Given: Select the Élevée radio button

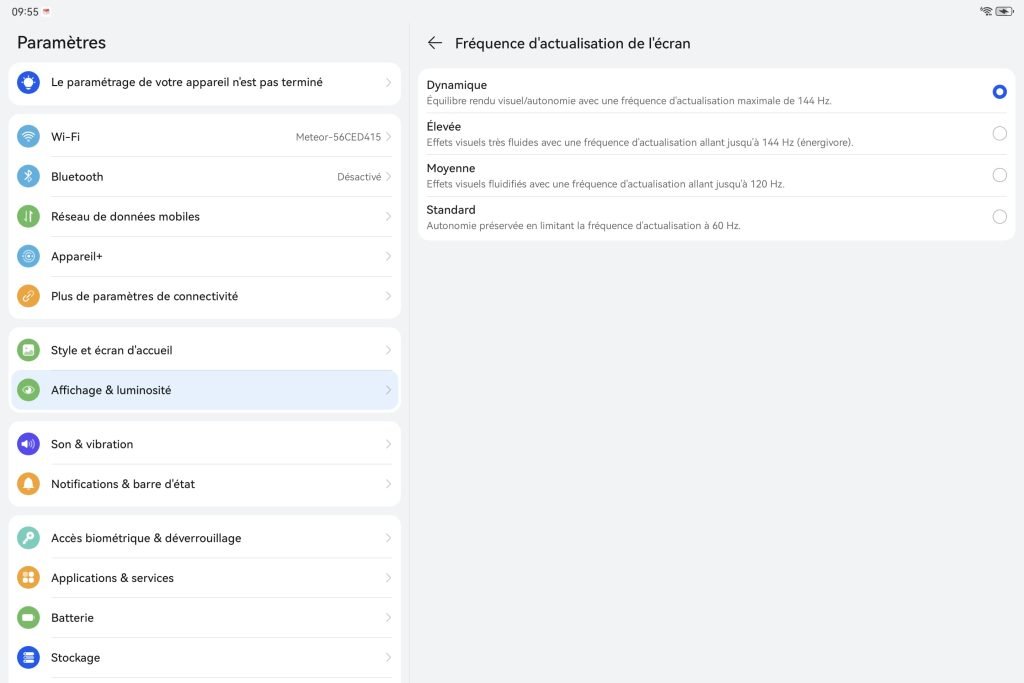Looking at the screenshot, I should [999, 134].
